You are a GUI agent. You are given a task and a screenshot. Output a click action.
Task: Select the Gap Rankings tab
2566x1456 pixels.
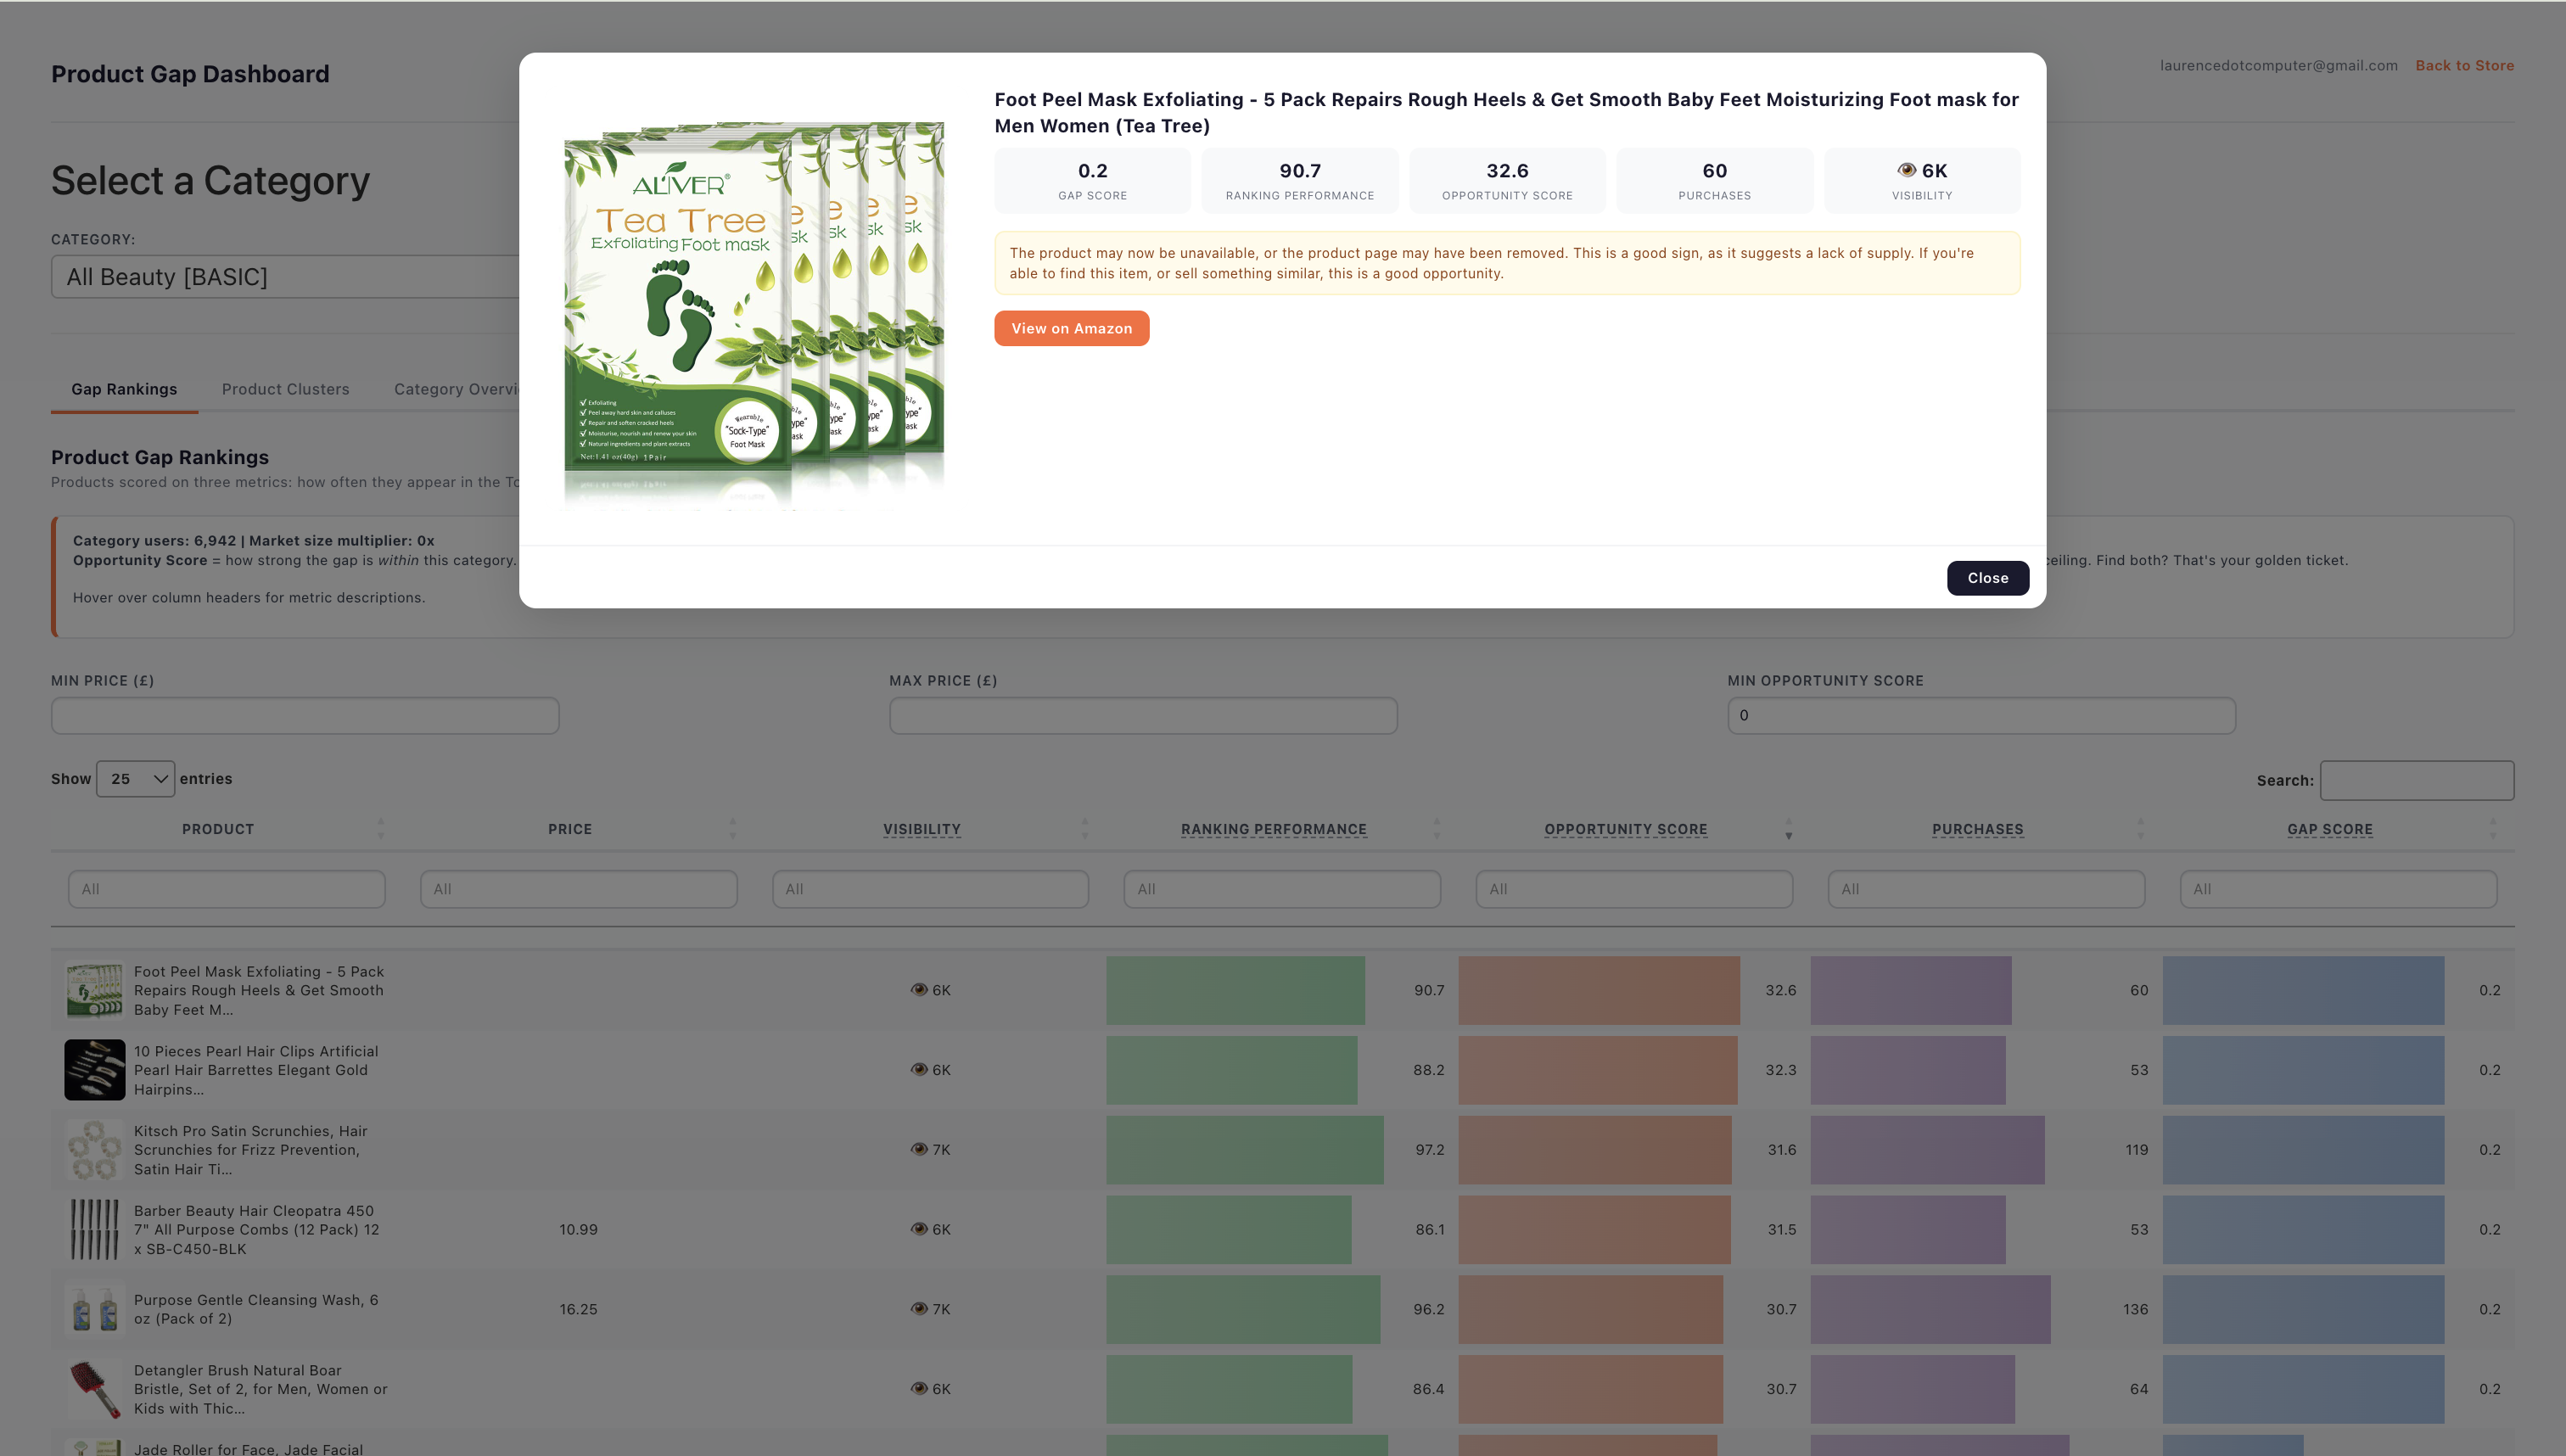124,389
